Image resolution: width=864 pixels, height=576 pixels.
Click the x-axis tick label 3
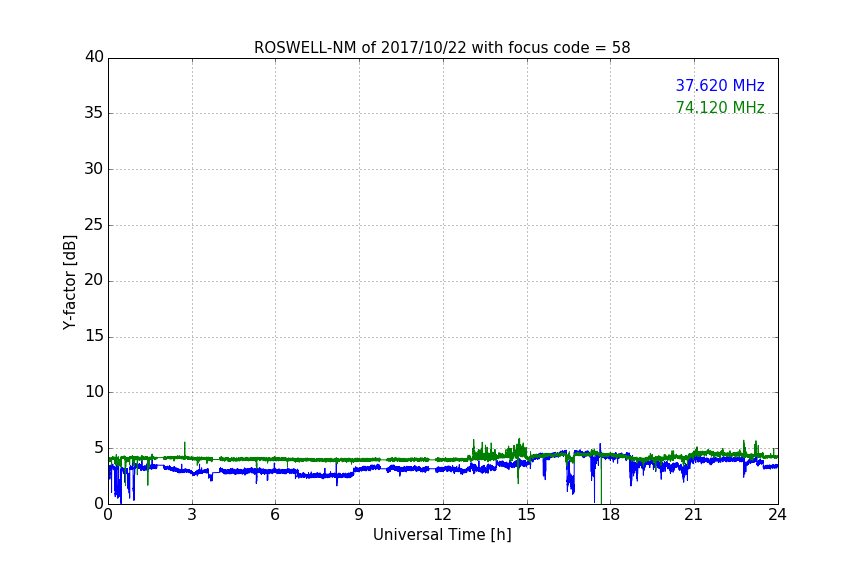click(x=192, y=515)
